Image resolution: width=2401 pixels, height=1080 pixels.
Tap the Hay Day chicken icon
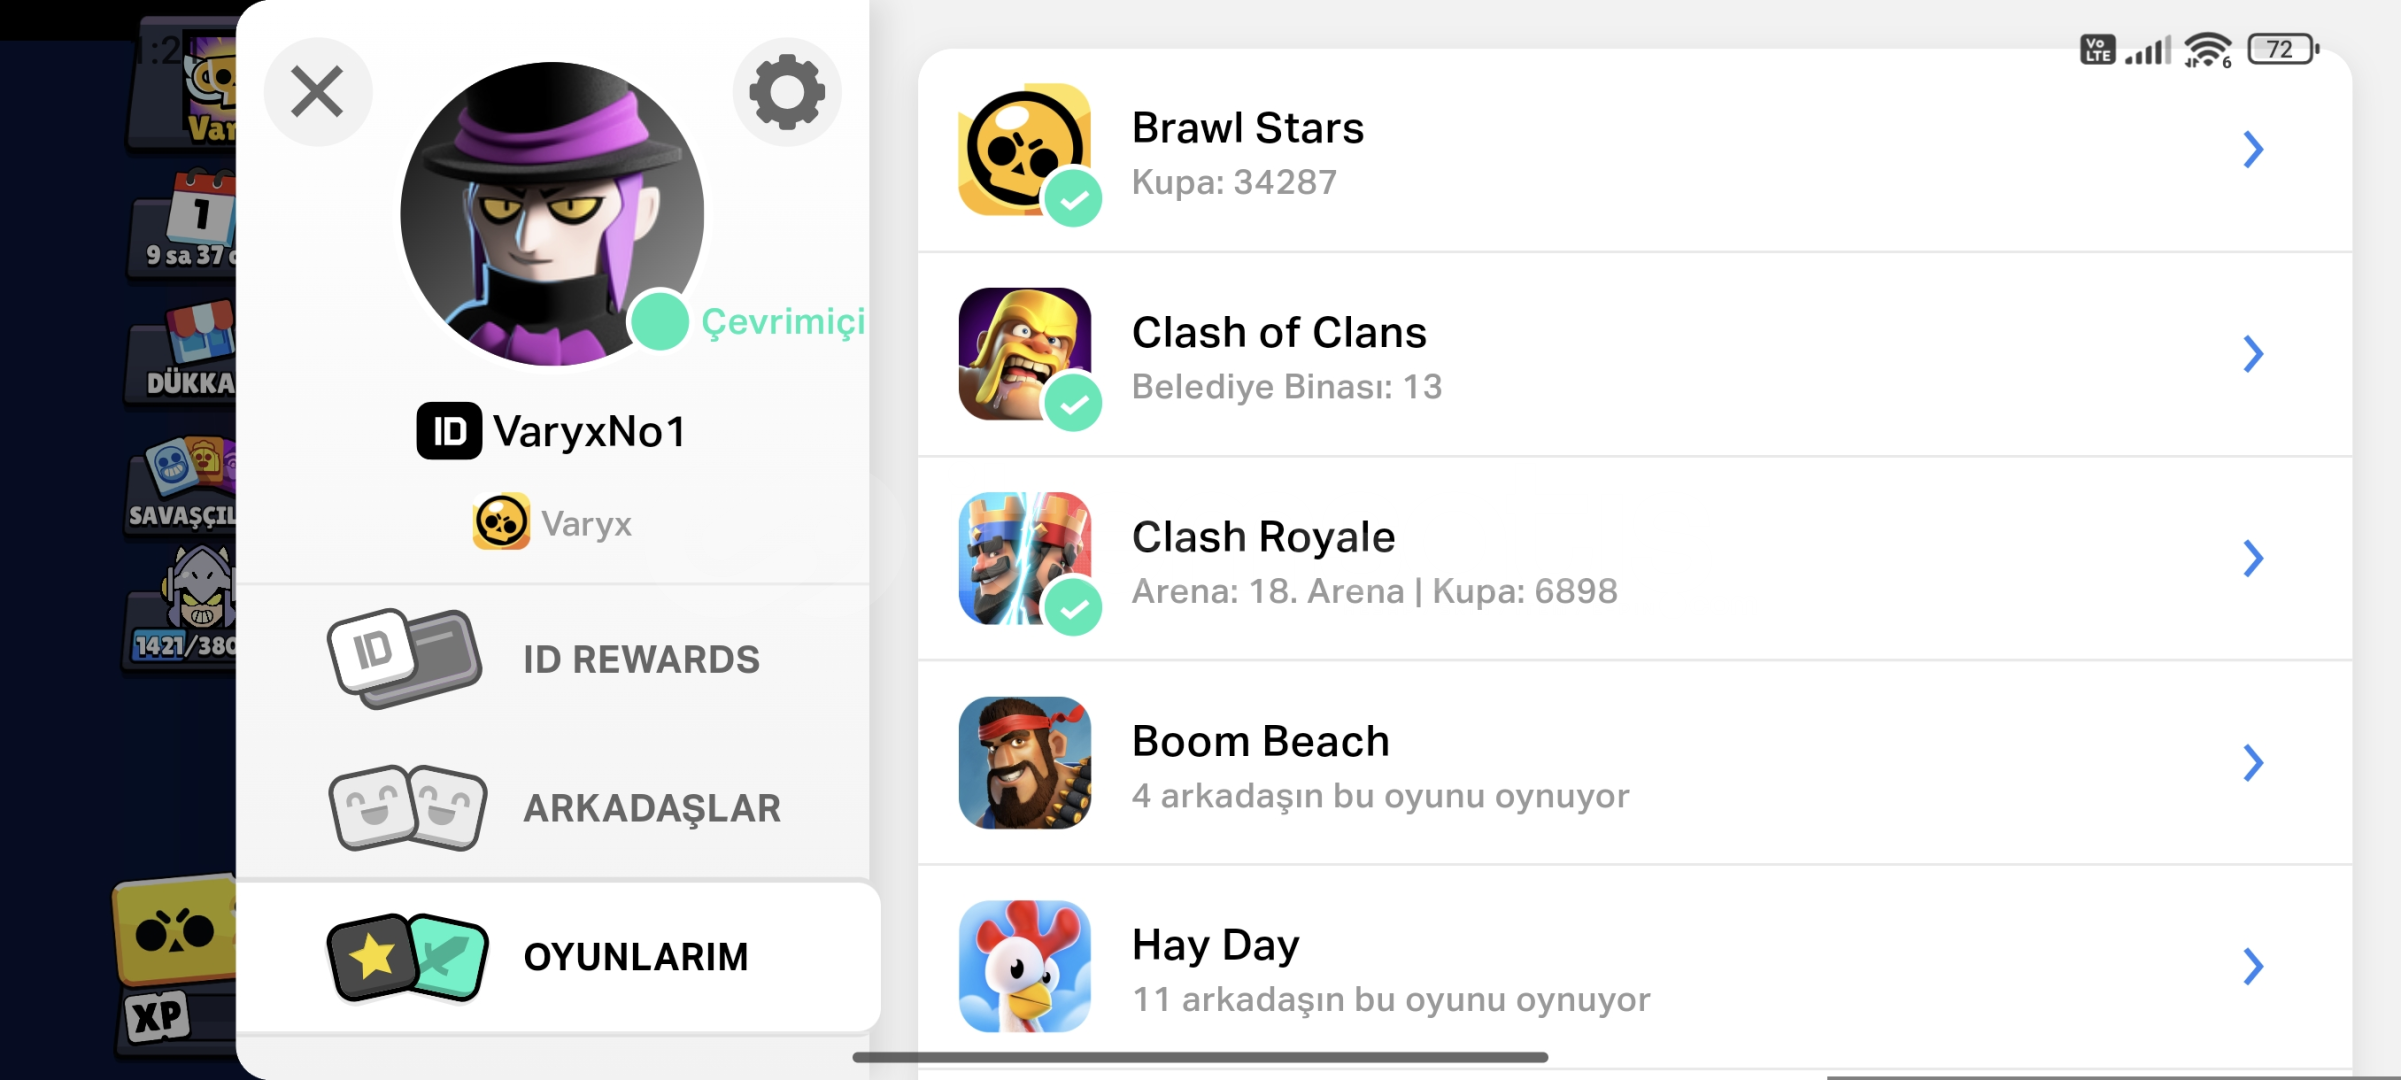[1024, 966]
